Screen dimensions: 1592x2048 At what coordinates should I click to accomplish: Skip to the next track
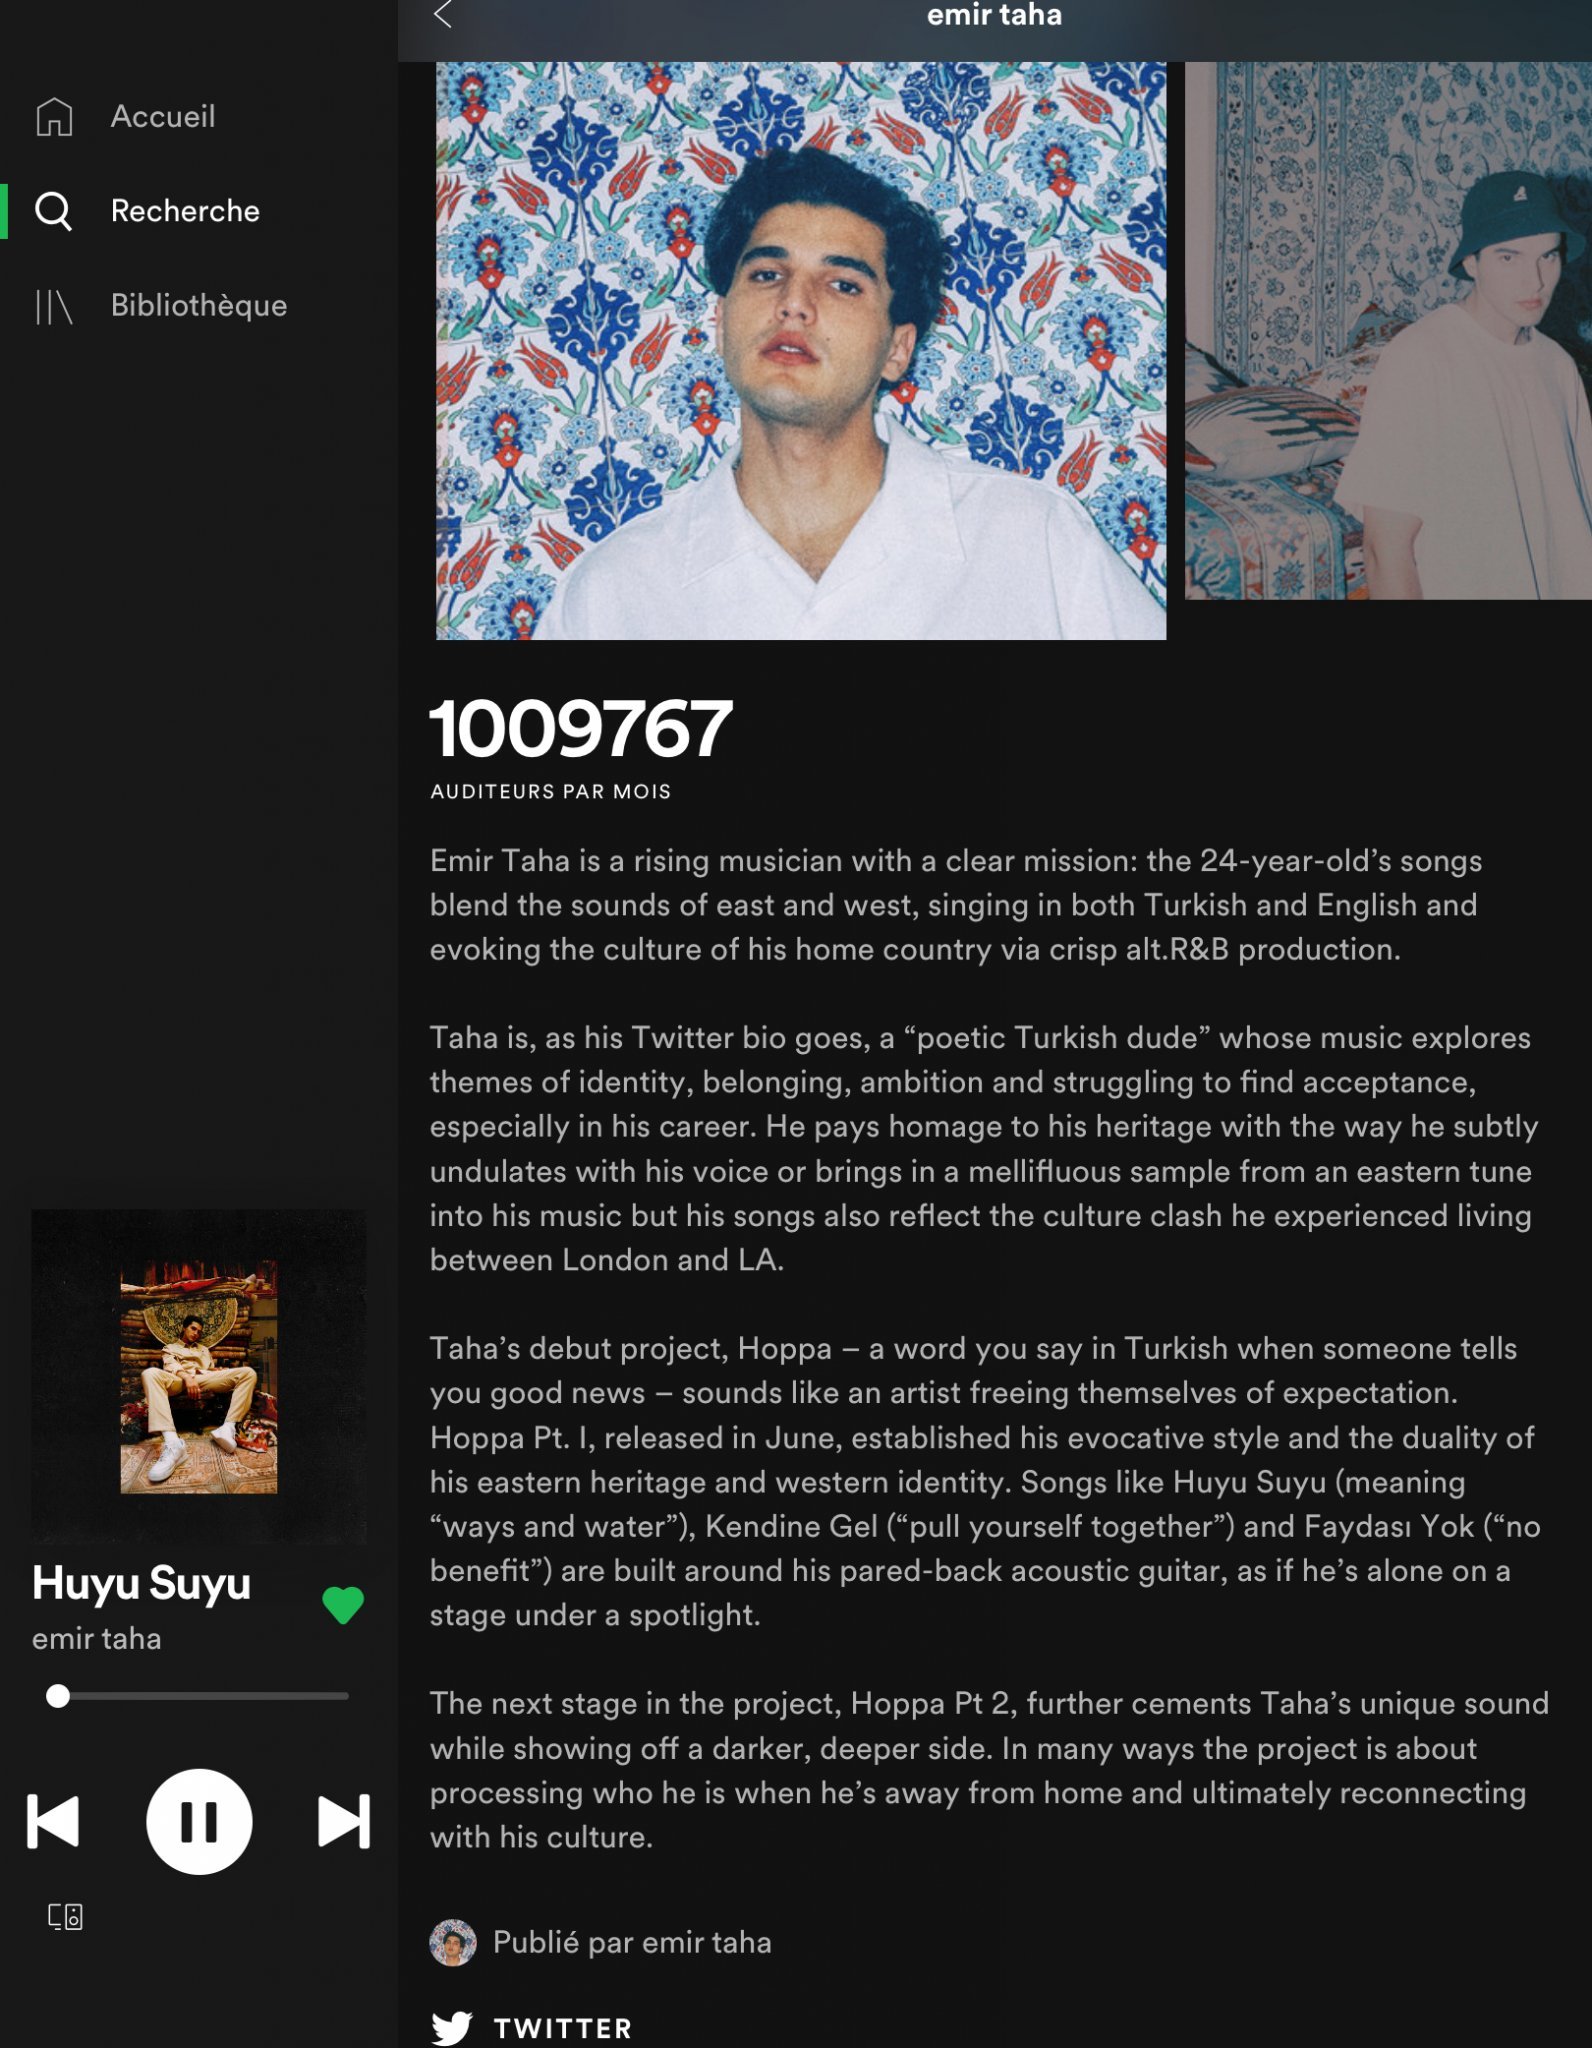(344, 1821)
